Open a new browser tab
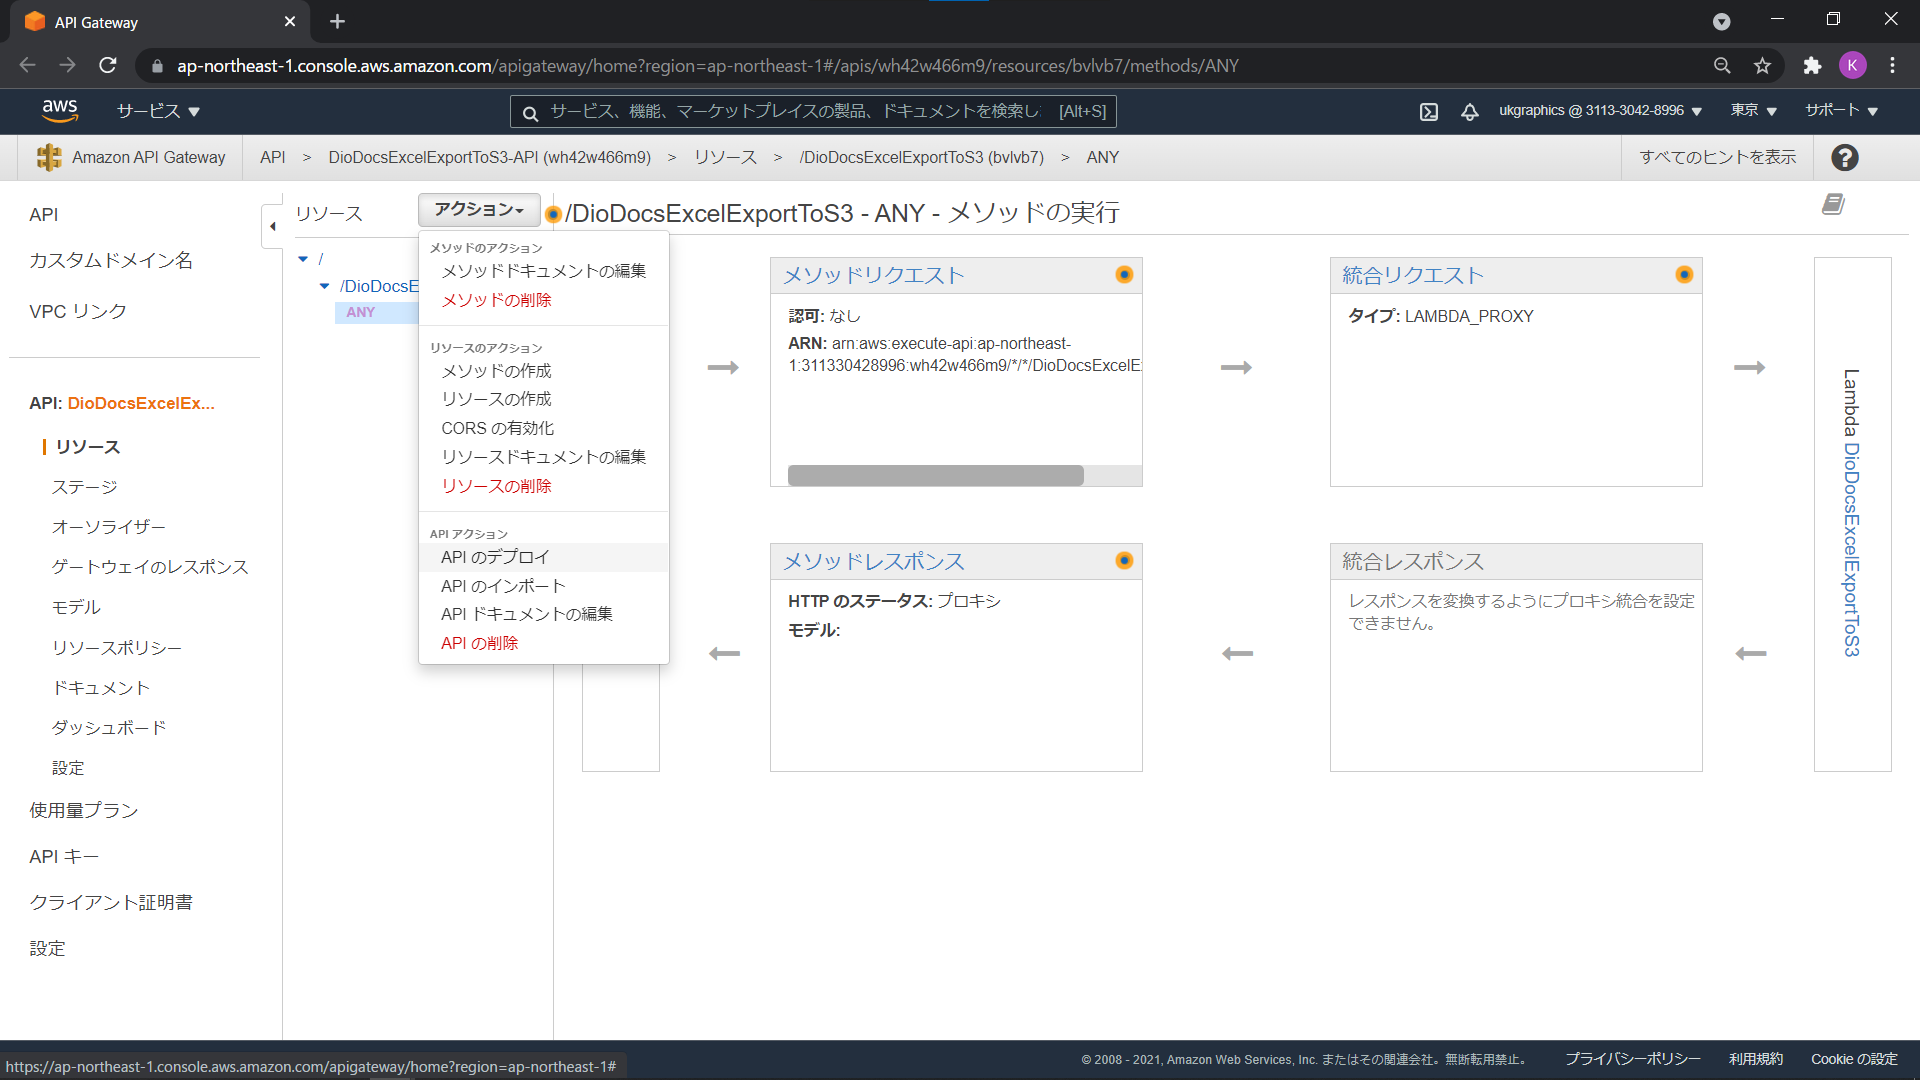The image size is (1920, 1080). coord(337,22)
